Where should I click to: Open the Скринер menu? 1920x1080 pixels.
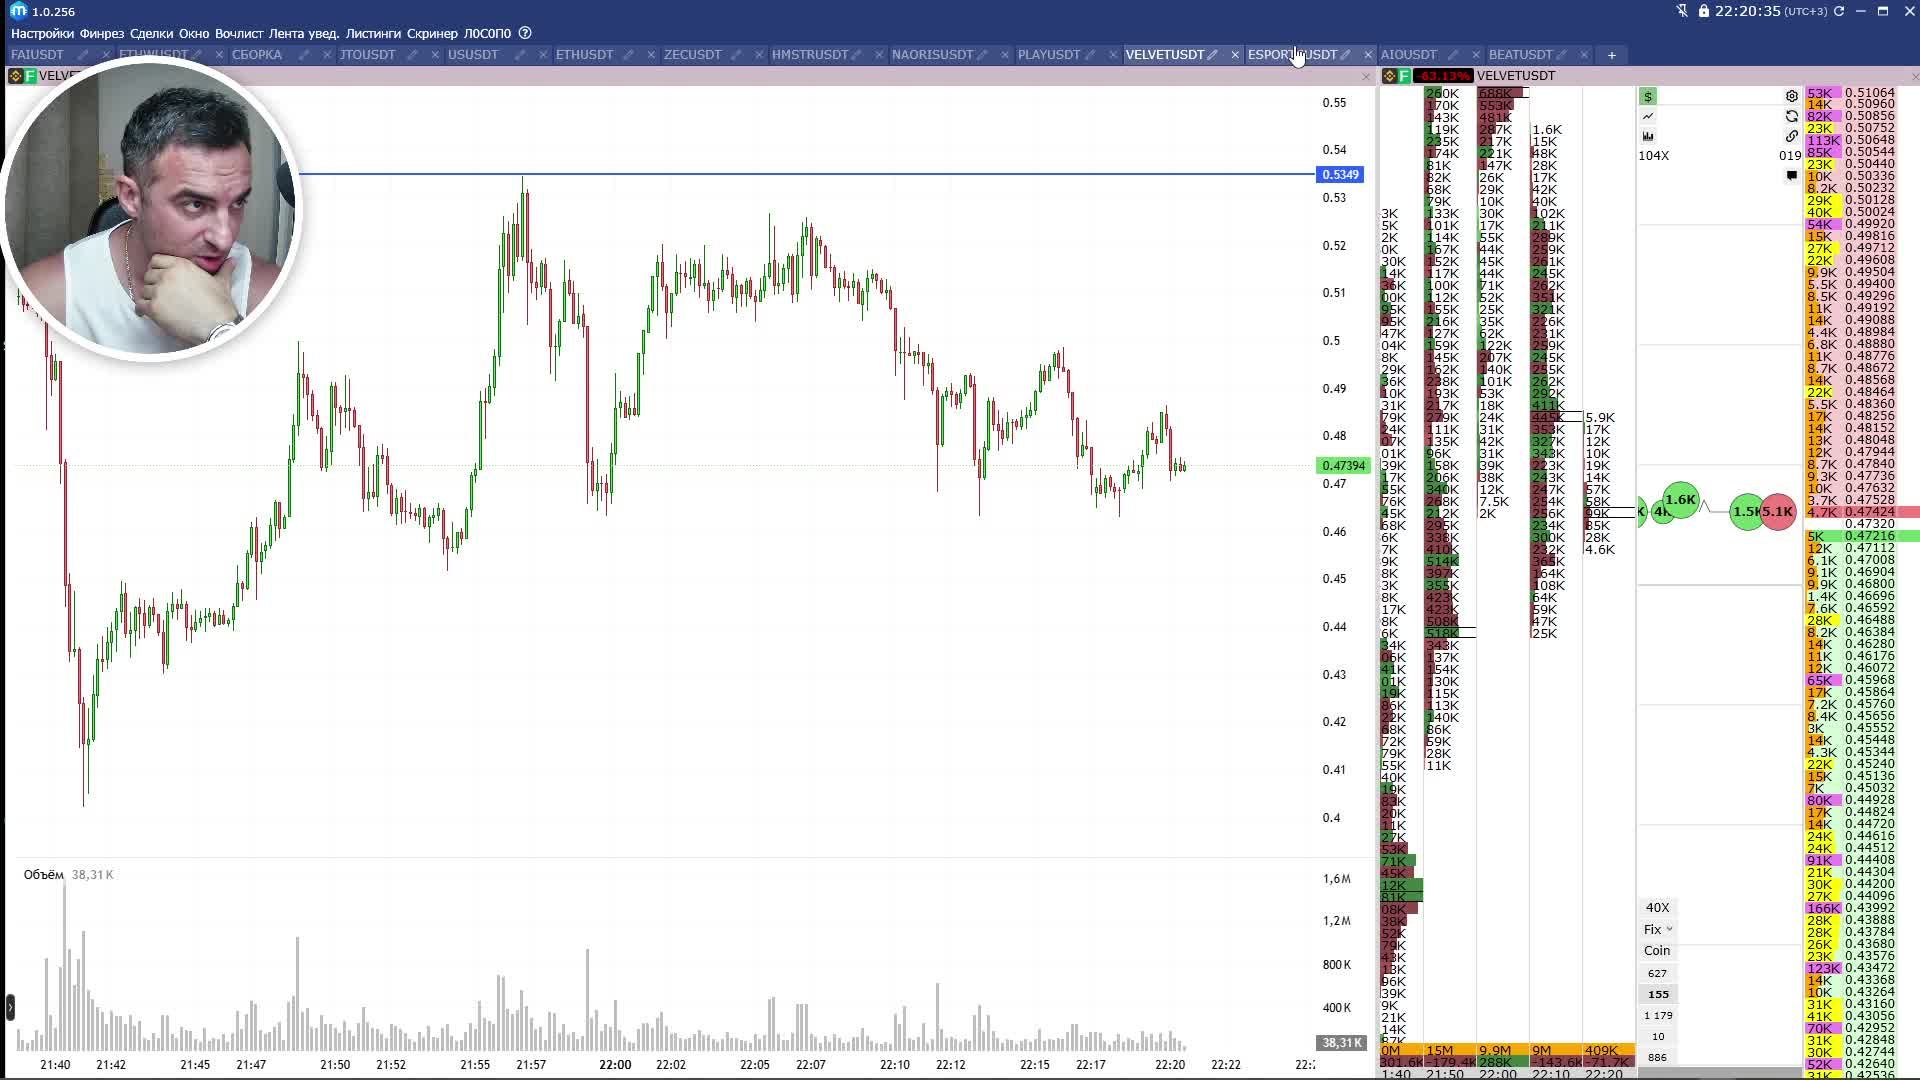tap(432, 33)
